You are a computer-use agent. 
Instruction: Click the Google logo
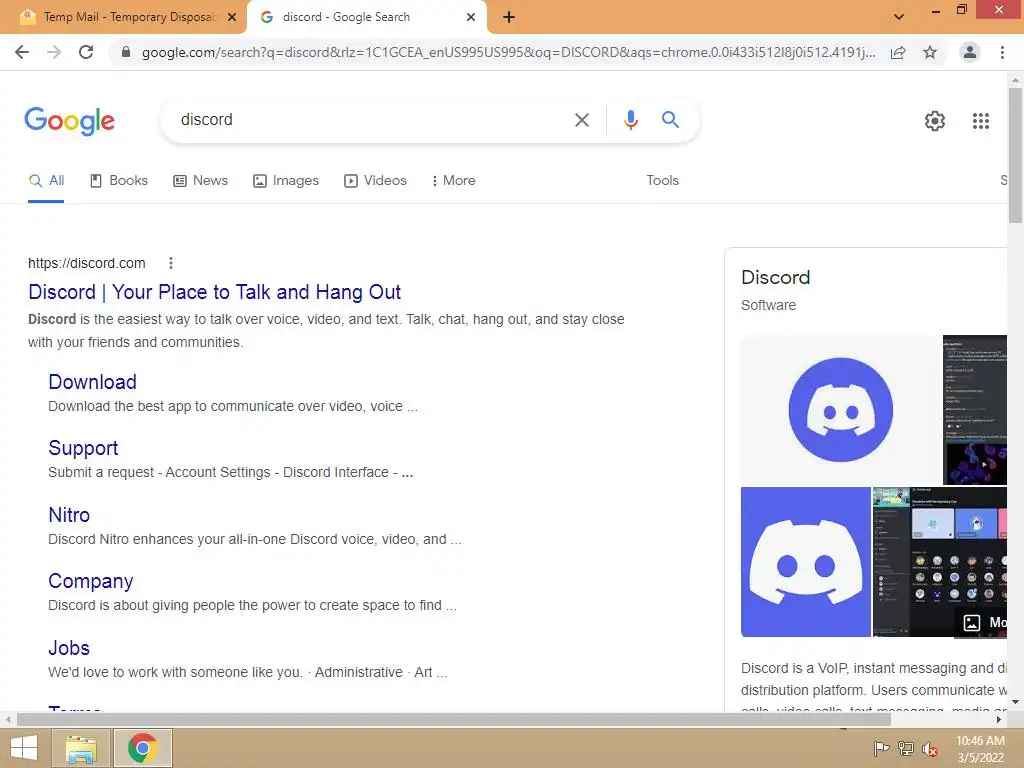(x=69, y=121)
